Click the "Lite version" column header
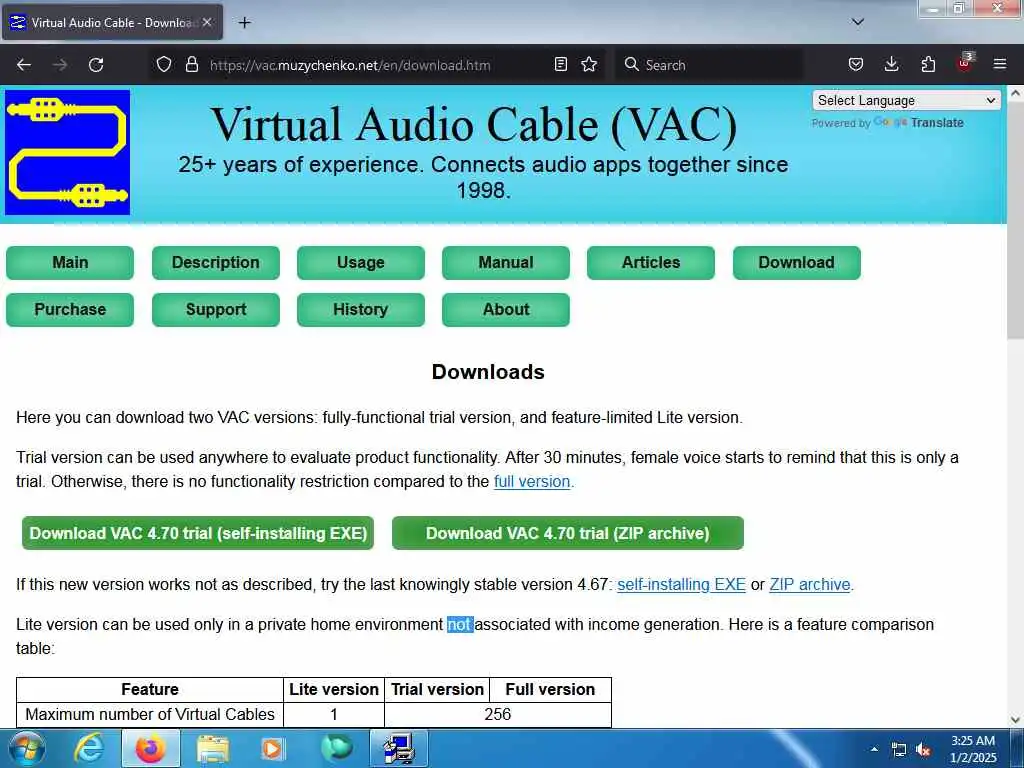This screenshot has width=1024, height=768. (334, 690)
